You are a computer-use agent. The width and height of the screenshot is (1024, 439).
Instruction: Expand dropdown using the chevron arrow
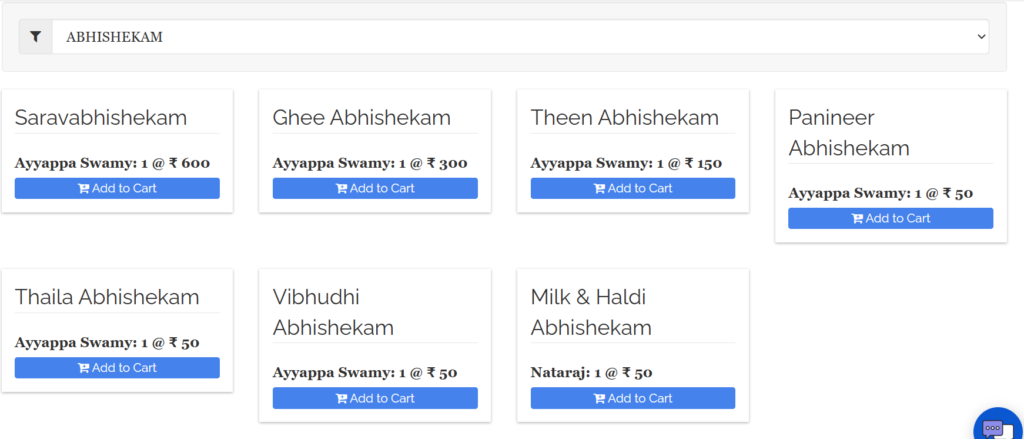[981, 37]
